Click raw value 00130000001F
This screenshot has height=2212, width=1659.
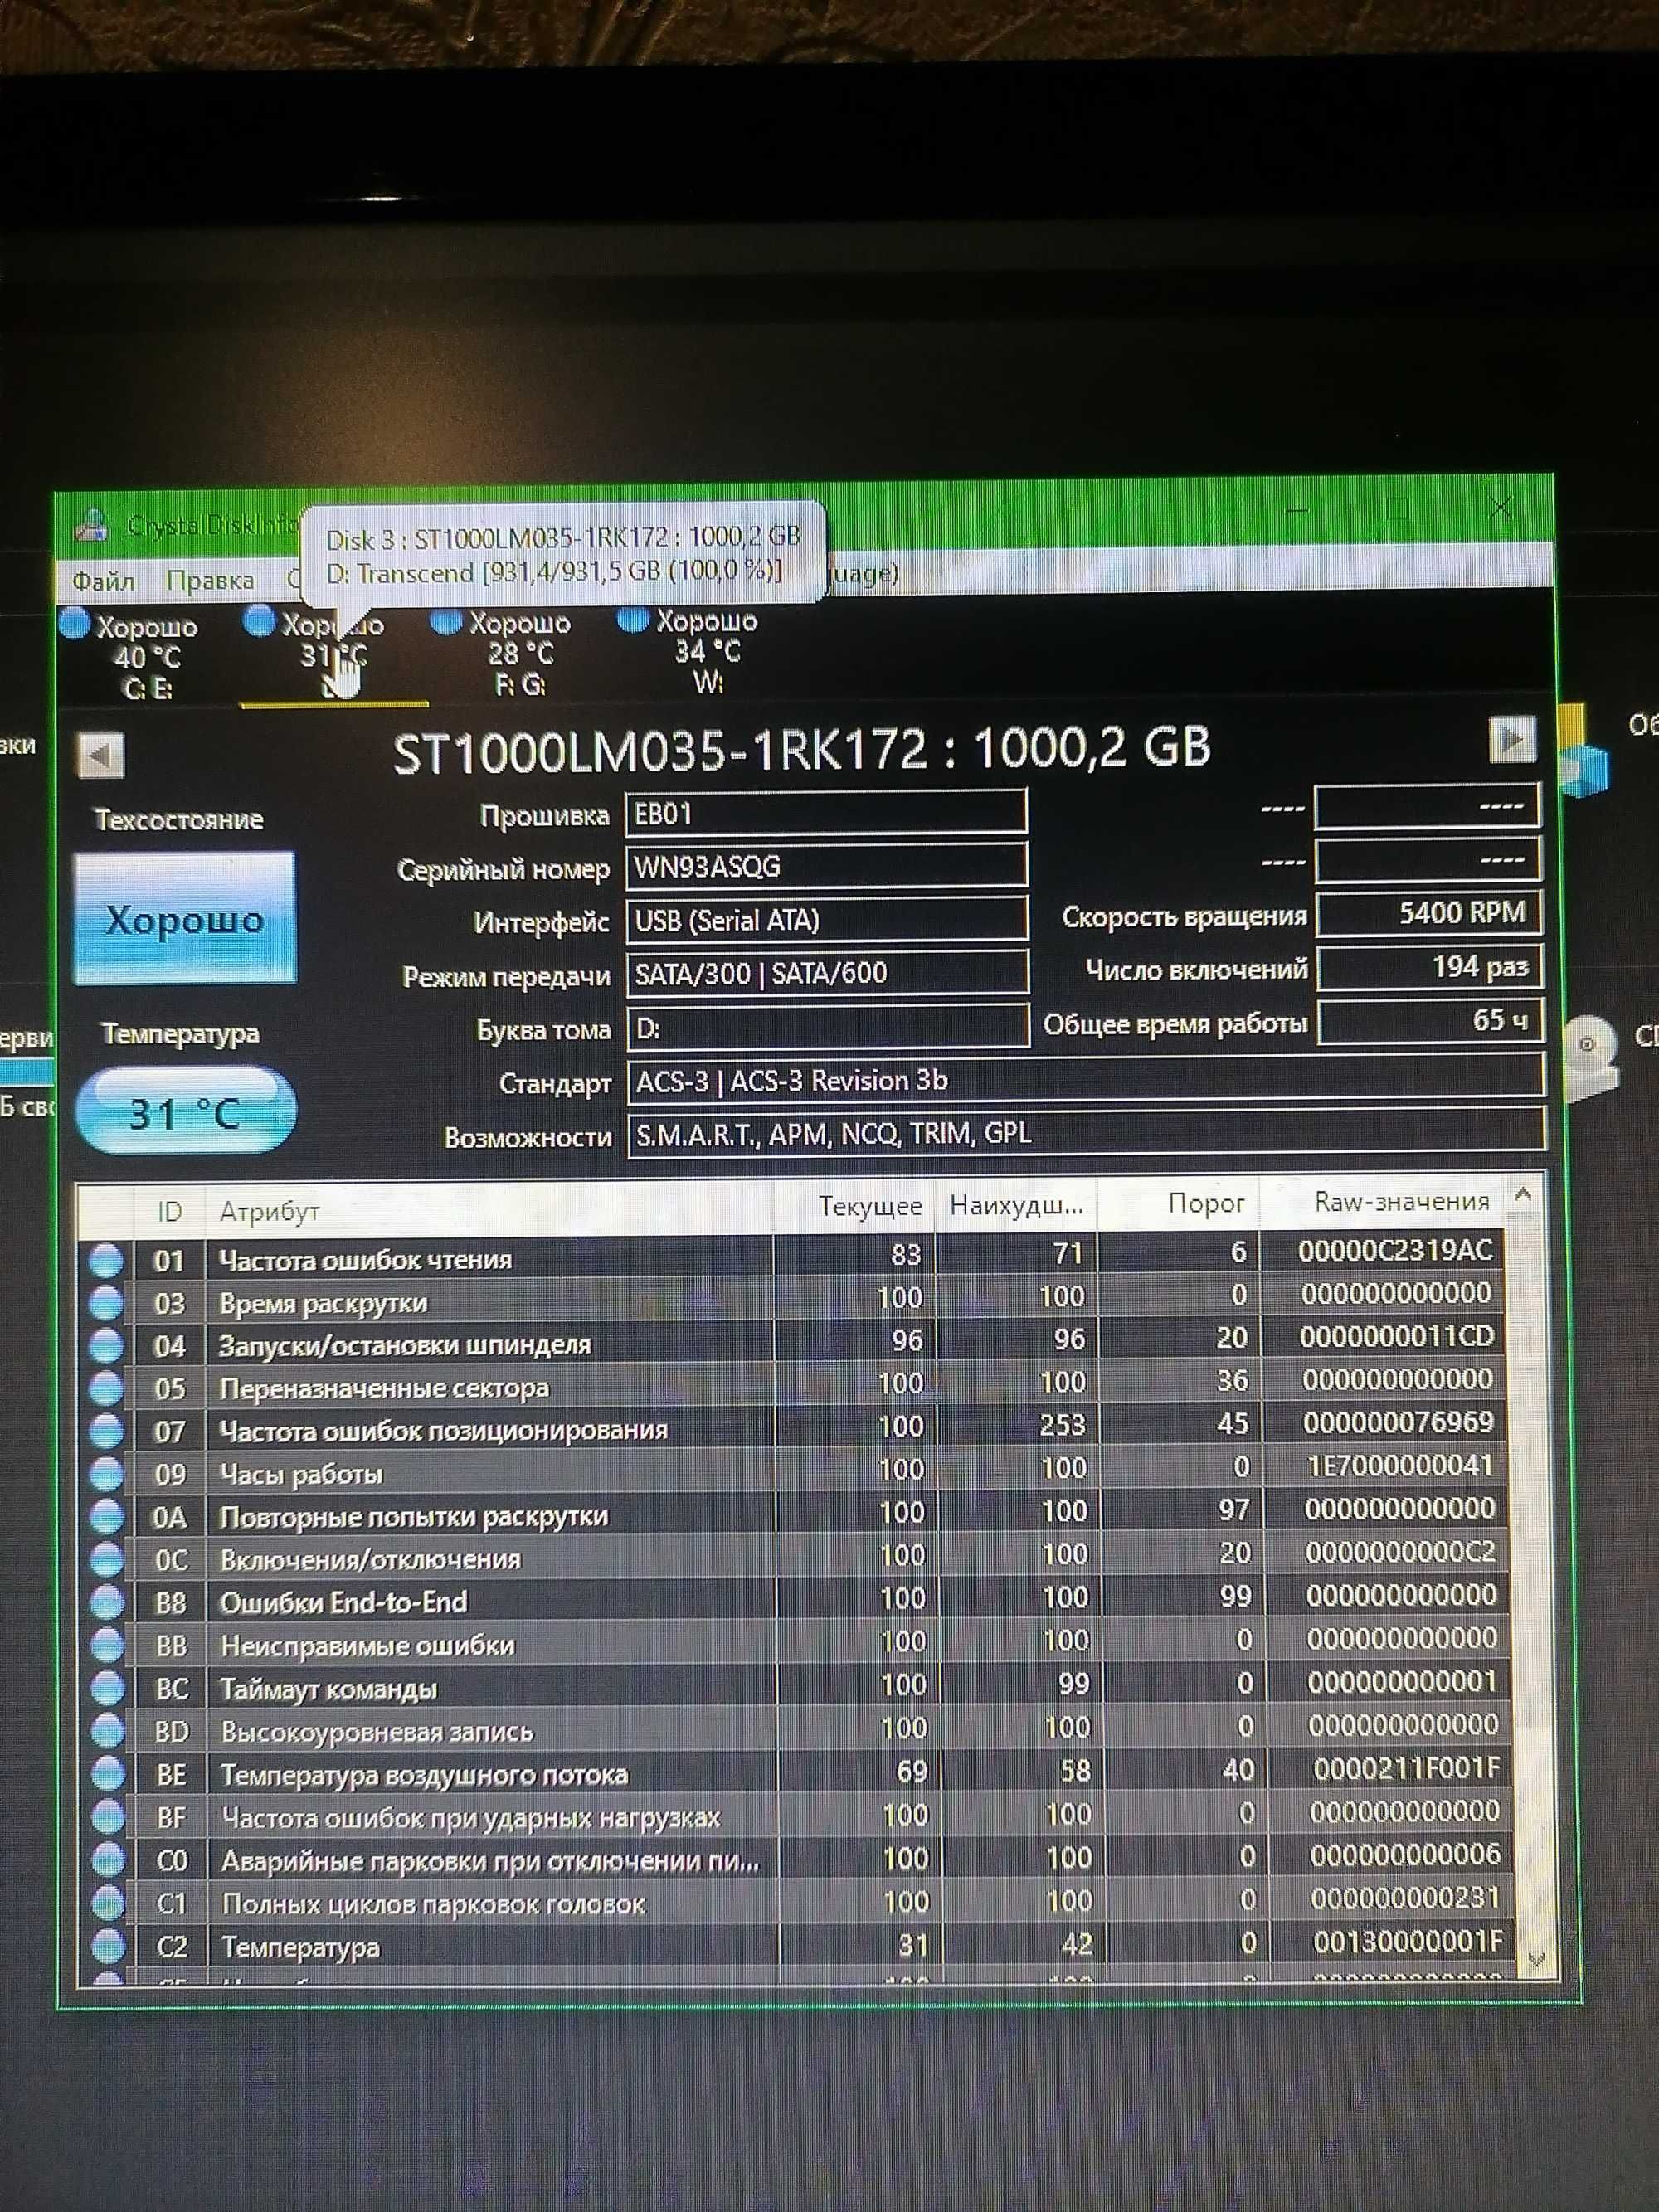(x=1407, y=1941)
